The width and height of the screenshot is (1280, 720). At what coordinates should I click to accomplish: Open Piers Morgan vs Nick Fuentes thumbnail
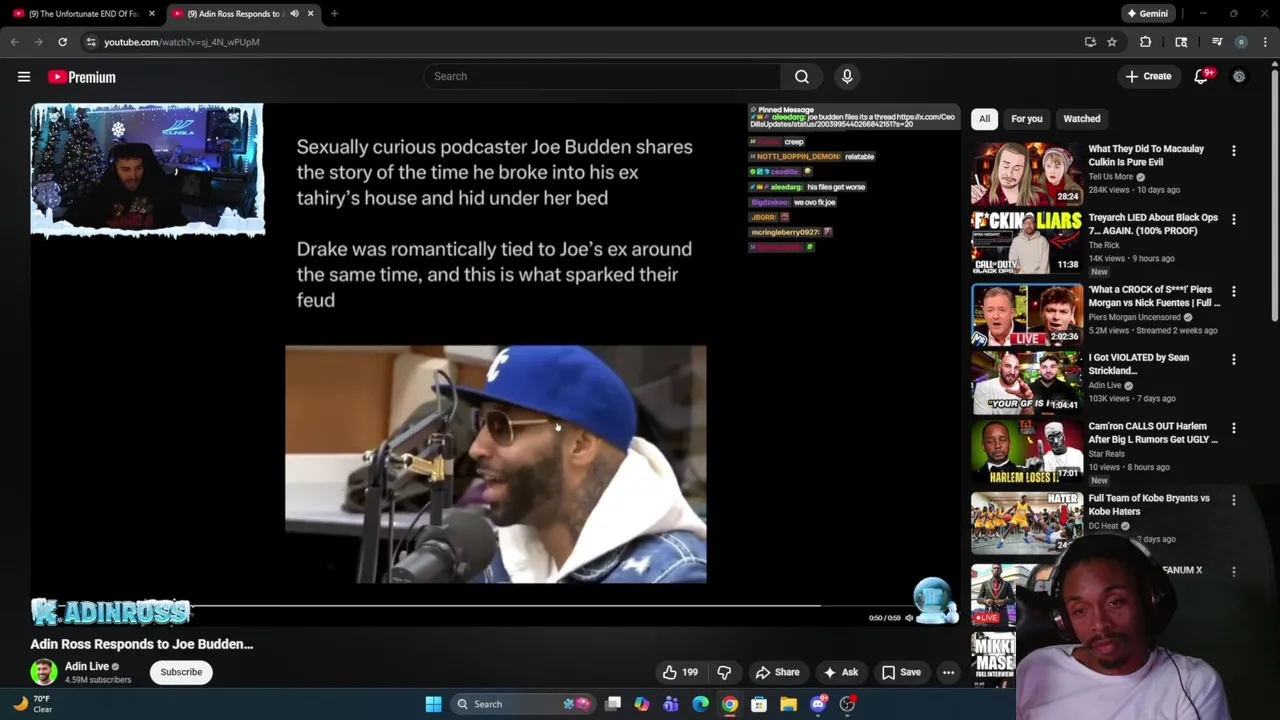tap(1026, 313)
